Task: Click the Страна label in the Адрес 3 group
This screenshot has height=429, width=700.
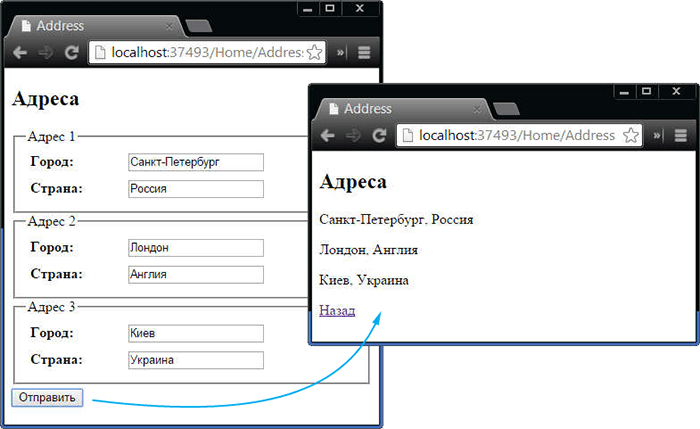Action: tap(56, 360)
